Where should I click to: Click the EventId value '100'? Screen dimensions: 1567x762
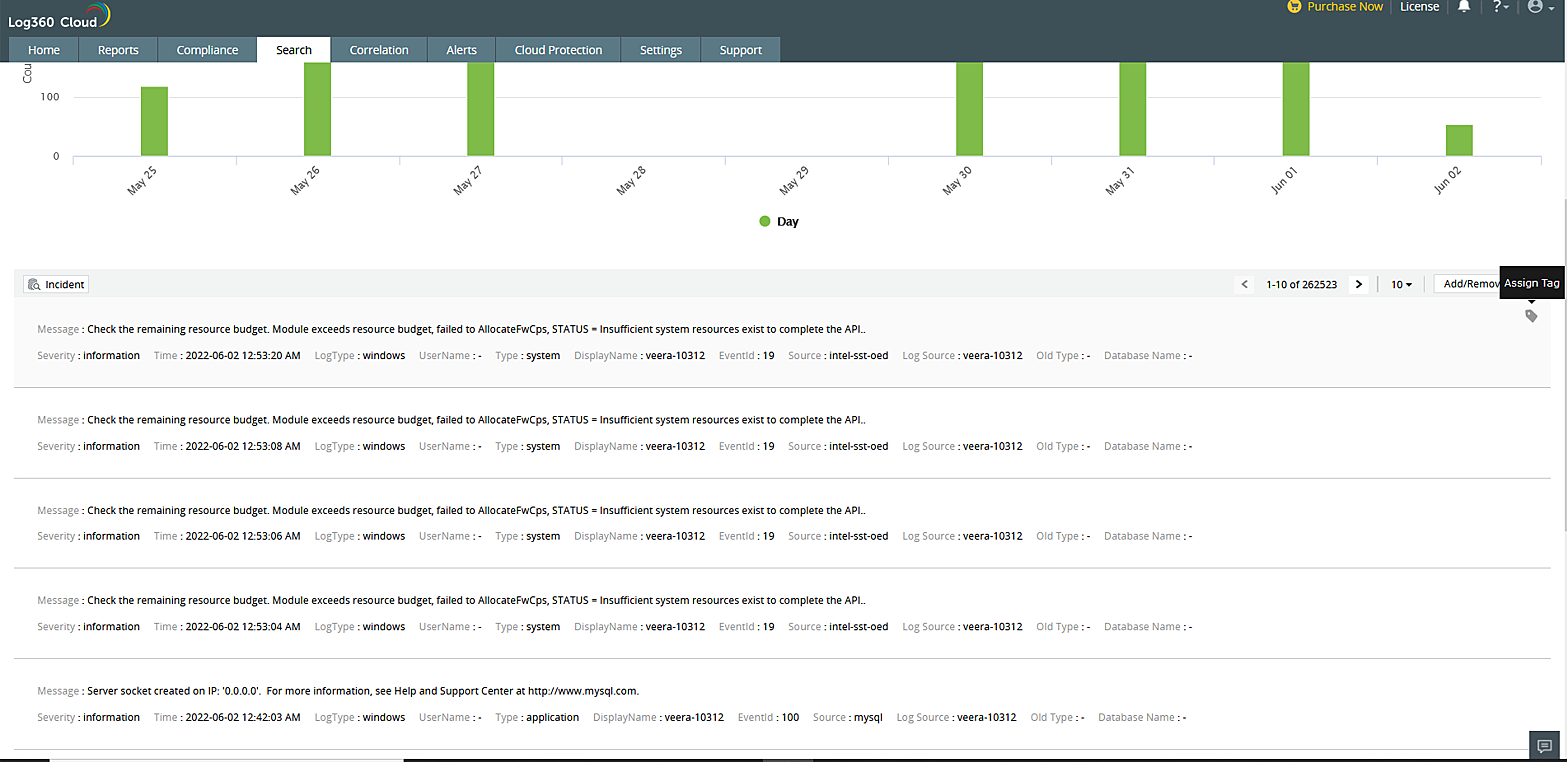pos(790,717)
